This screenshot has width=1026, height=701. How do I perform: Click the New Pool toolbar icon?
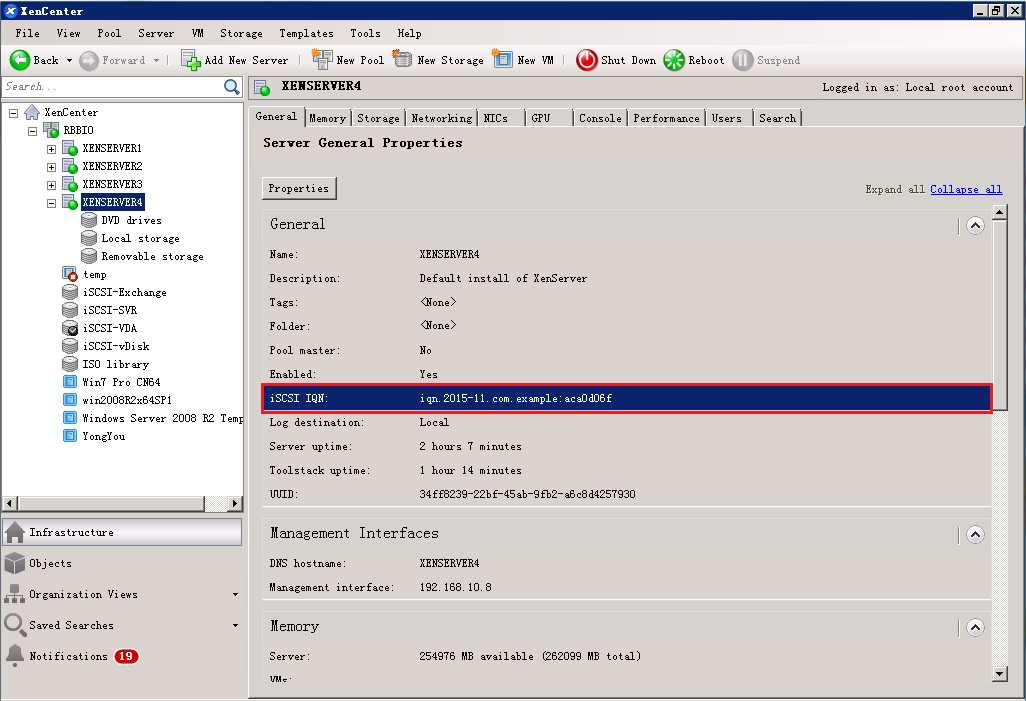pos(322,60)
